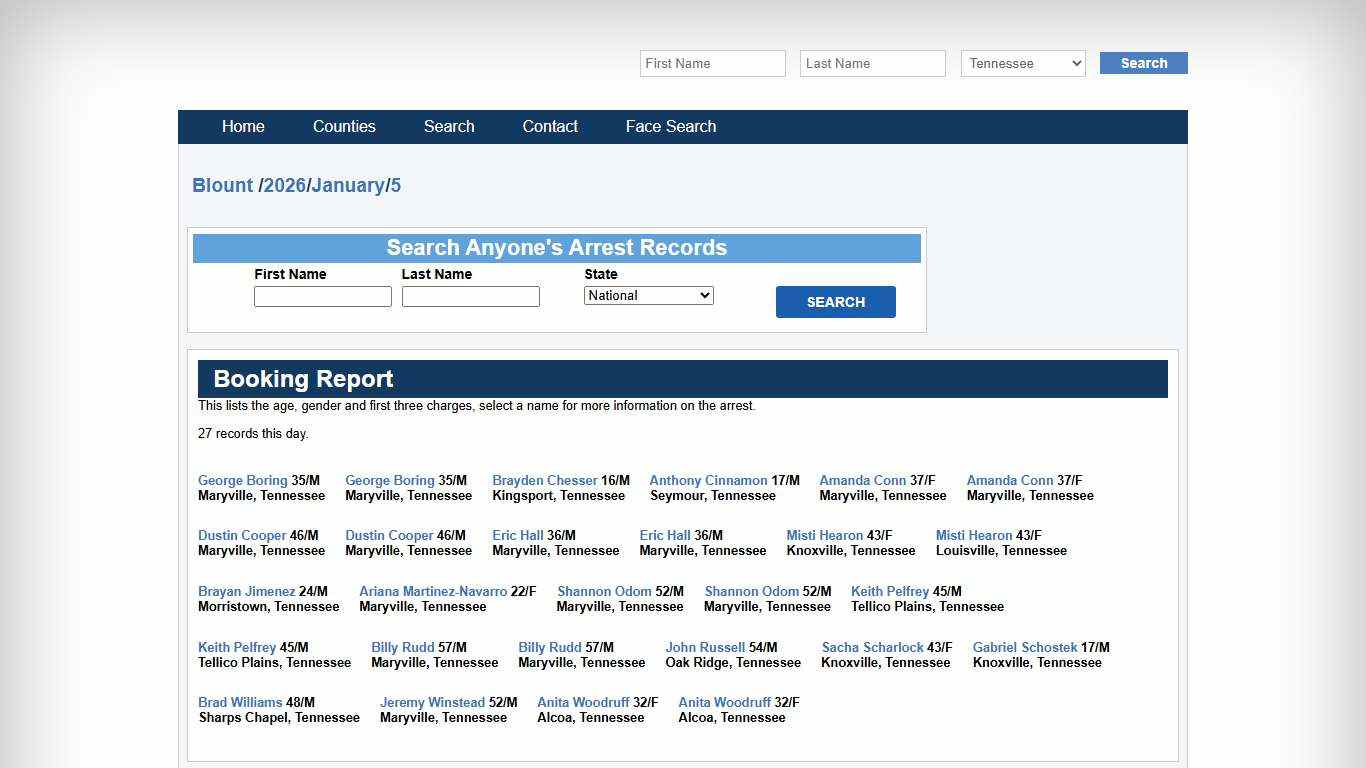Open the Counties page

(x=344, y=127)
